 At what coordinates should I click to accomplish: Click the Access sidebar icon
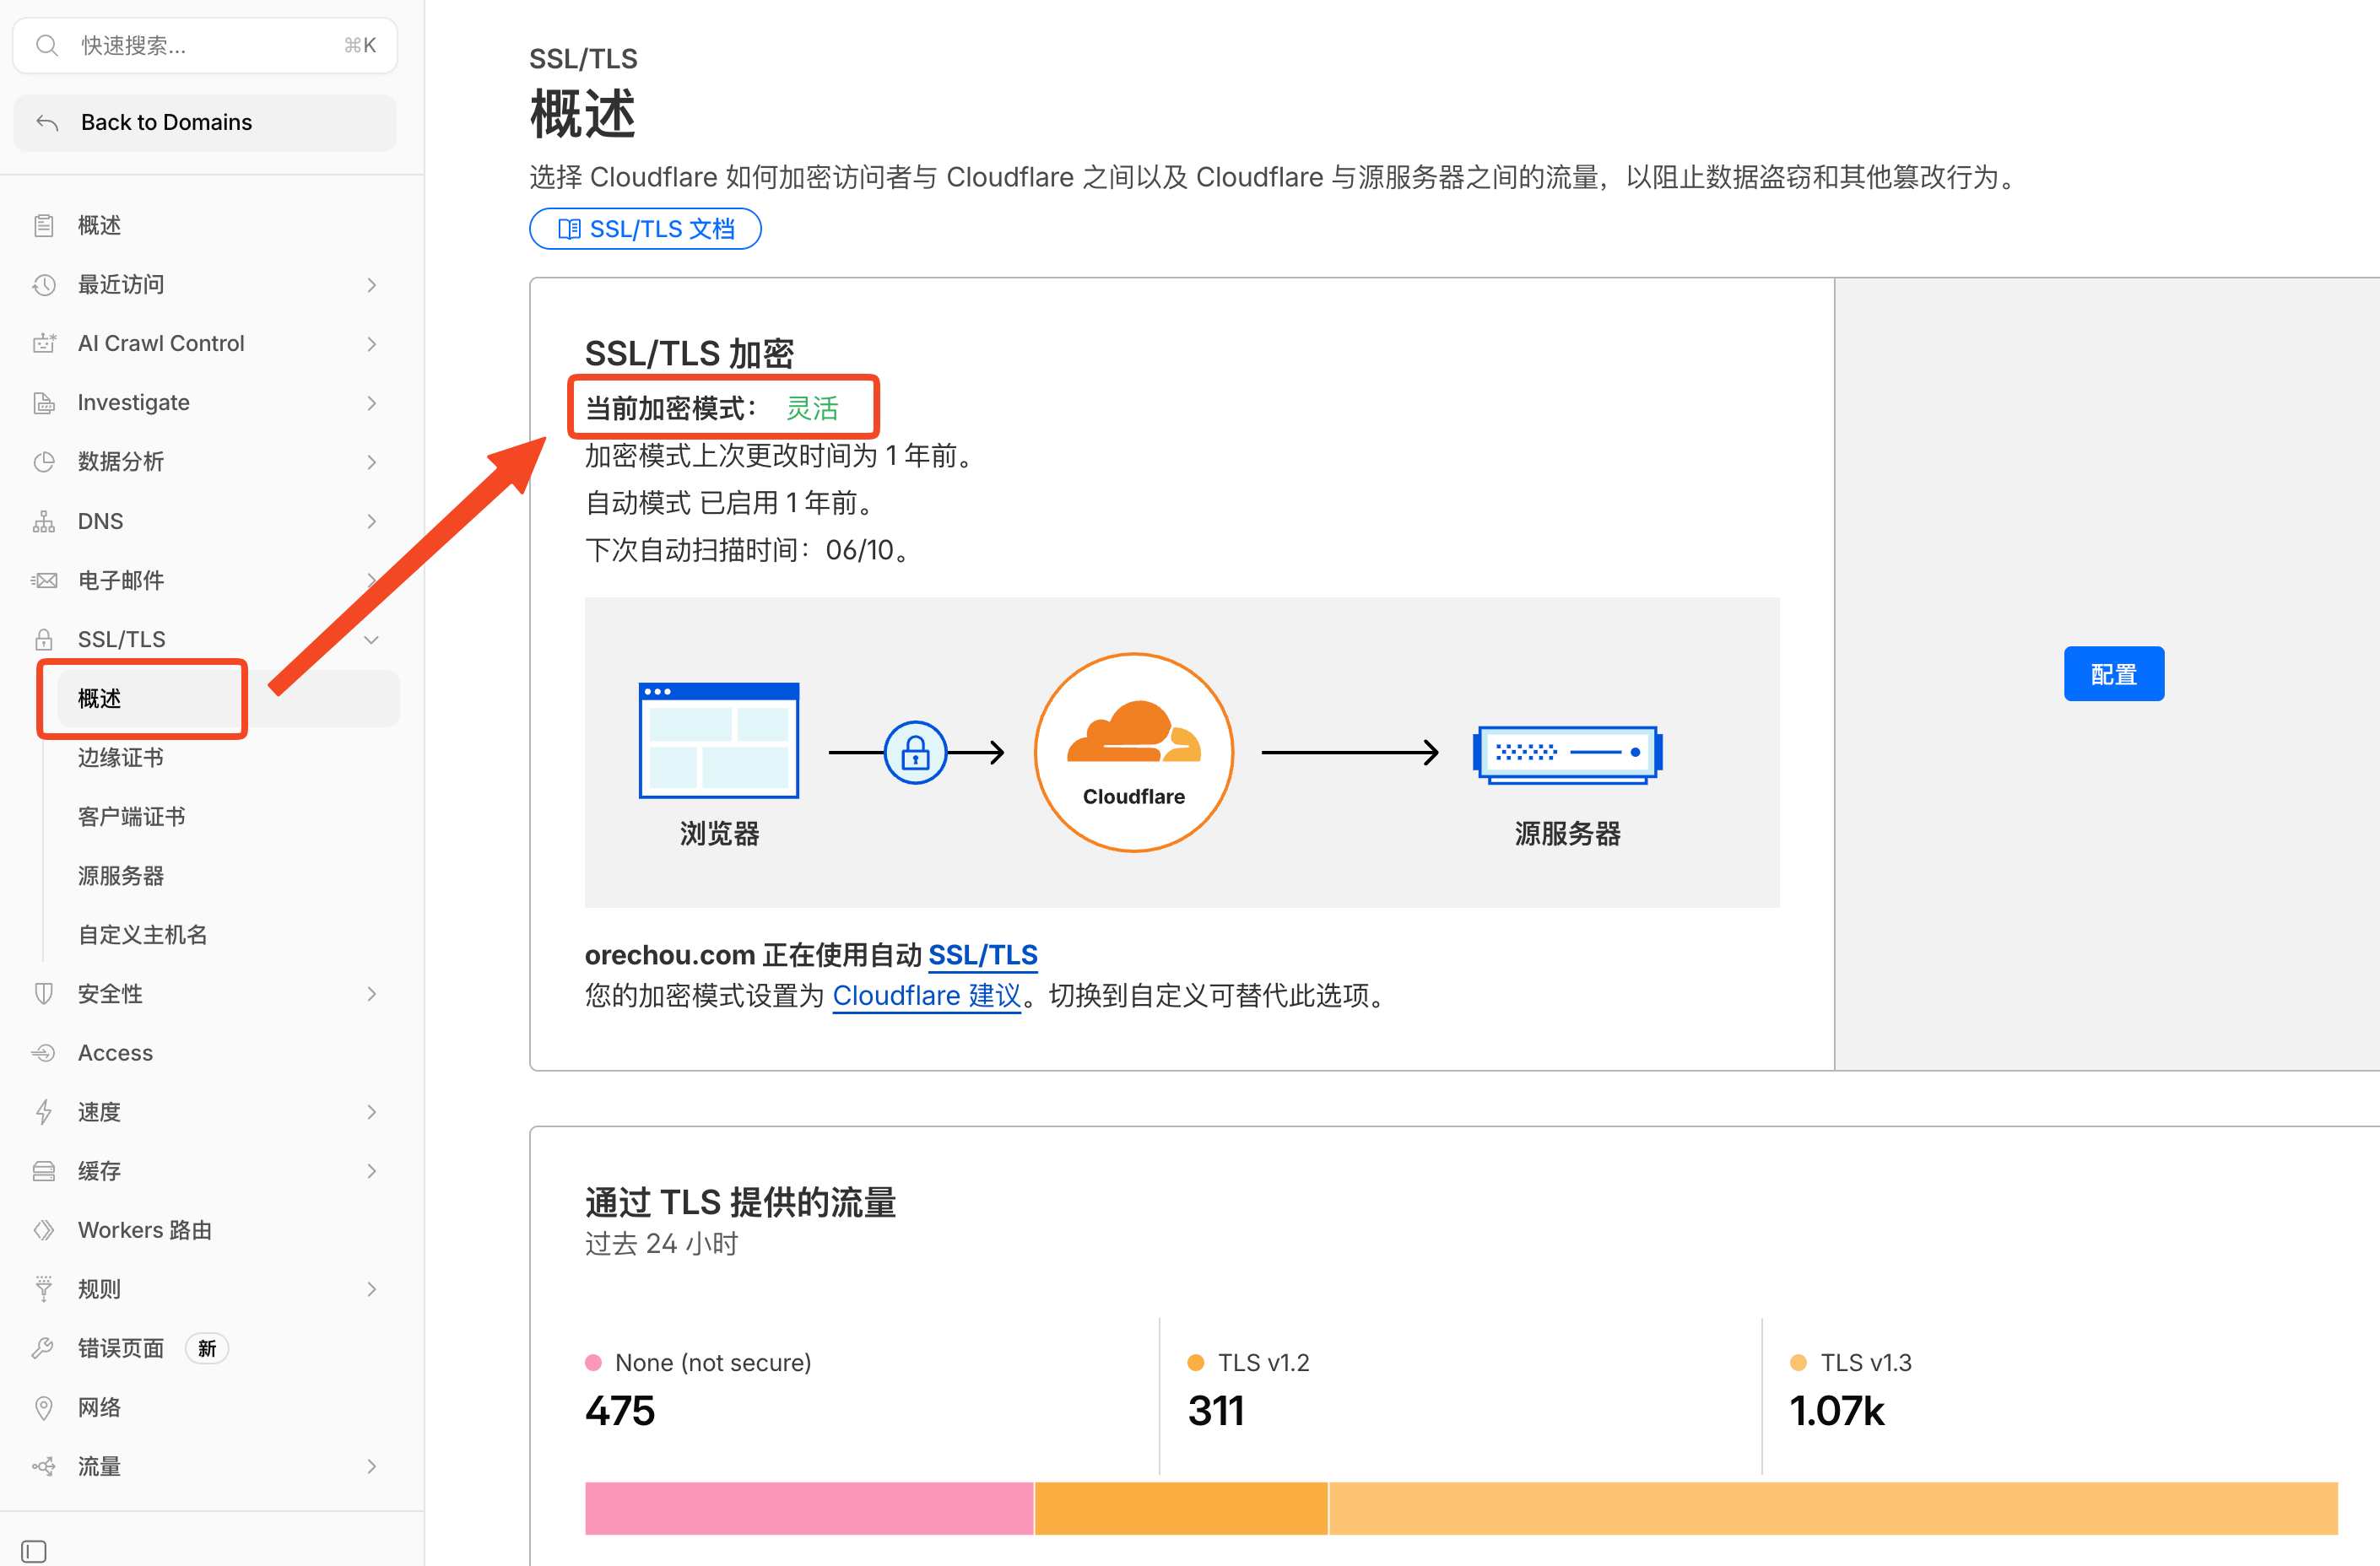tap(44, 1052)
